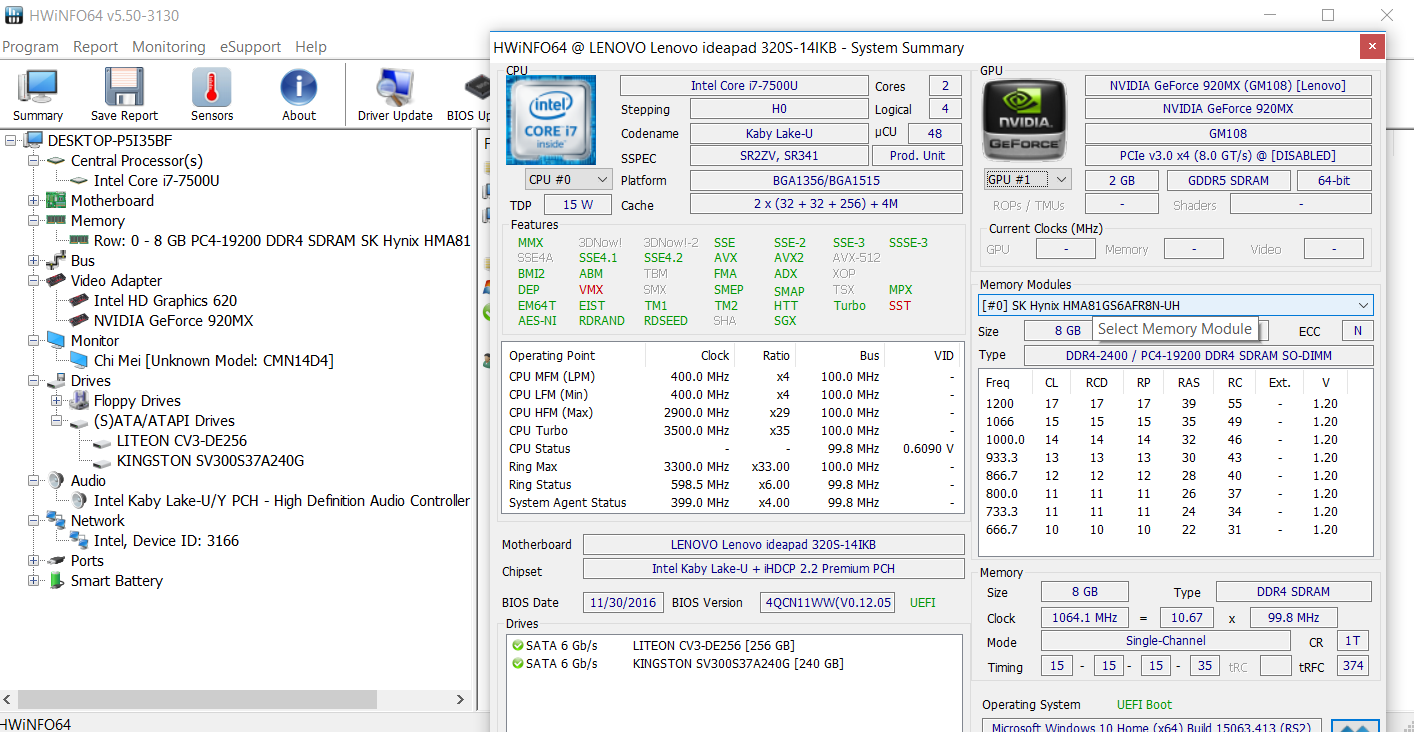Select Intel HD Graphics 620 item
Viewport: 1414px width, 732px height.
[x=165, y=301]
